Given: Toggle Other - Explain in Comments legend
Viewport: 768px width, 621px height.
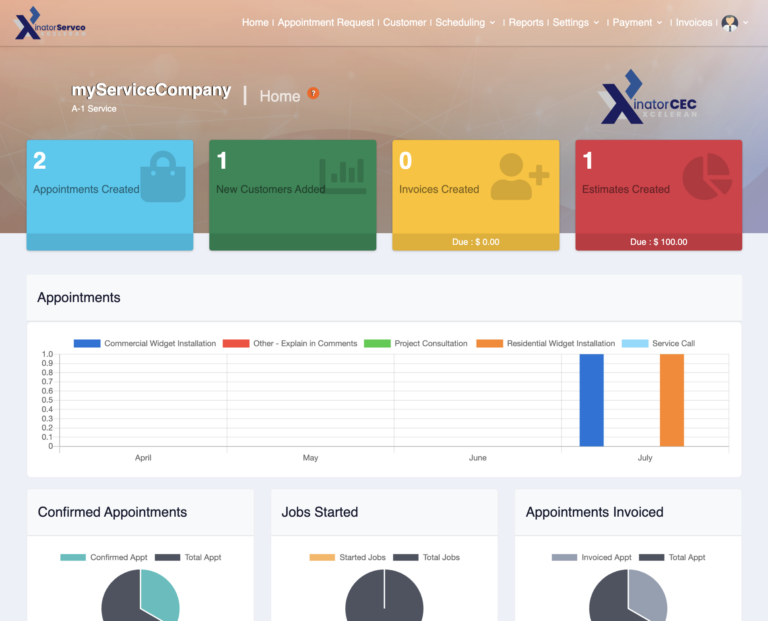Looking at the screenshot, I should [290, 343].
